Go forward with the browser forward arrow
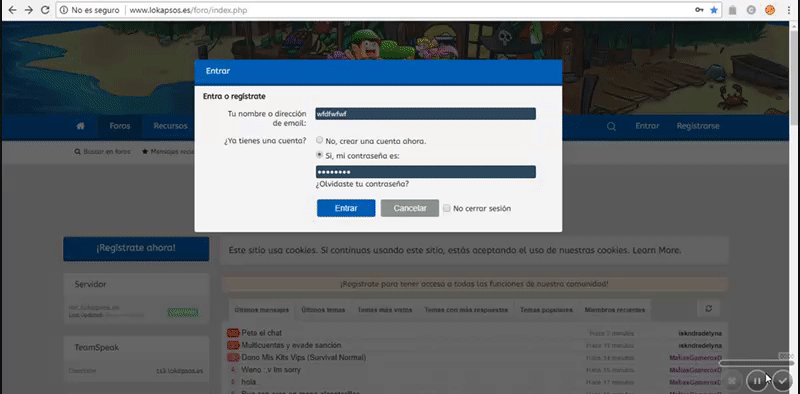Screen dimensions: 800x394 (29, 10)
